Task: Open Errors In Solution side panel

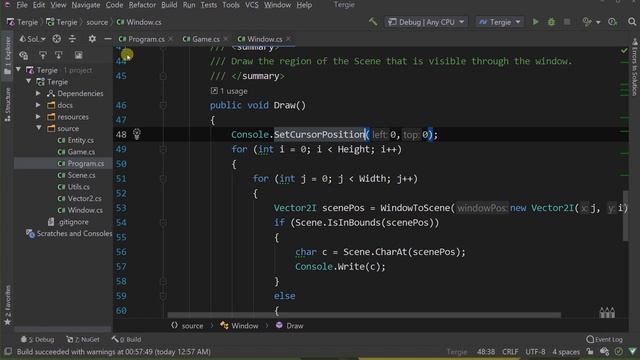Action: click(634, 67)
